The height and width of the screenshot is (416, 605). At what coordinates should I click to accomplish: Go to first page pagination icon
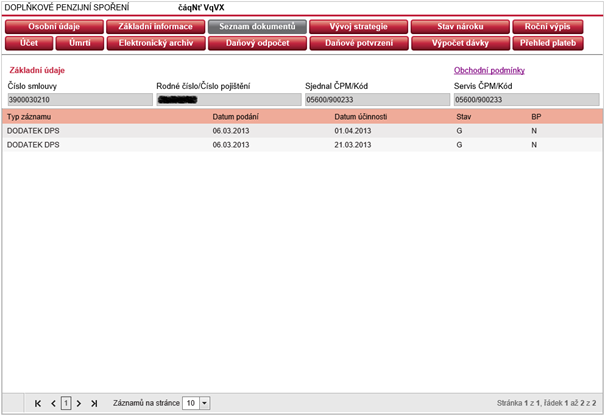click(38, 403)
